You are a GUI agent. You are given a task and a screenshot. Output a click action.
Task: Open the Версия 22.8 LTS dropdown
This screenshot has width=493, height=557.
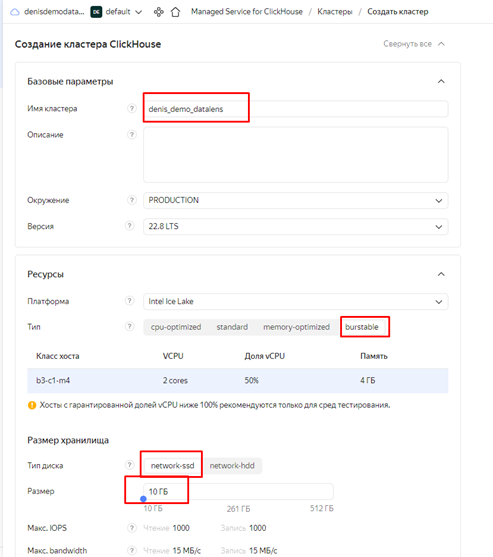[x=296, y=227]
